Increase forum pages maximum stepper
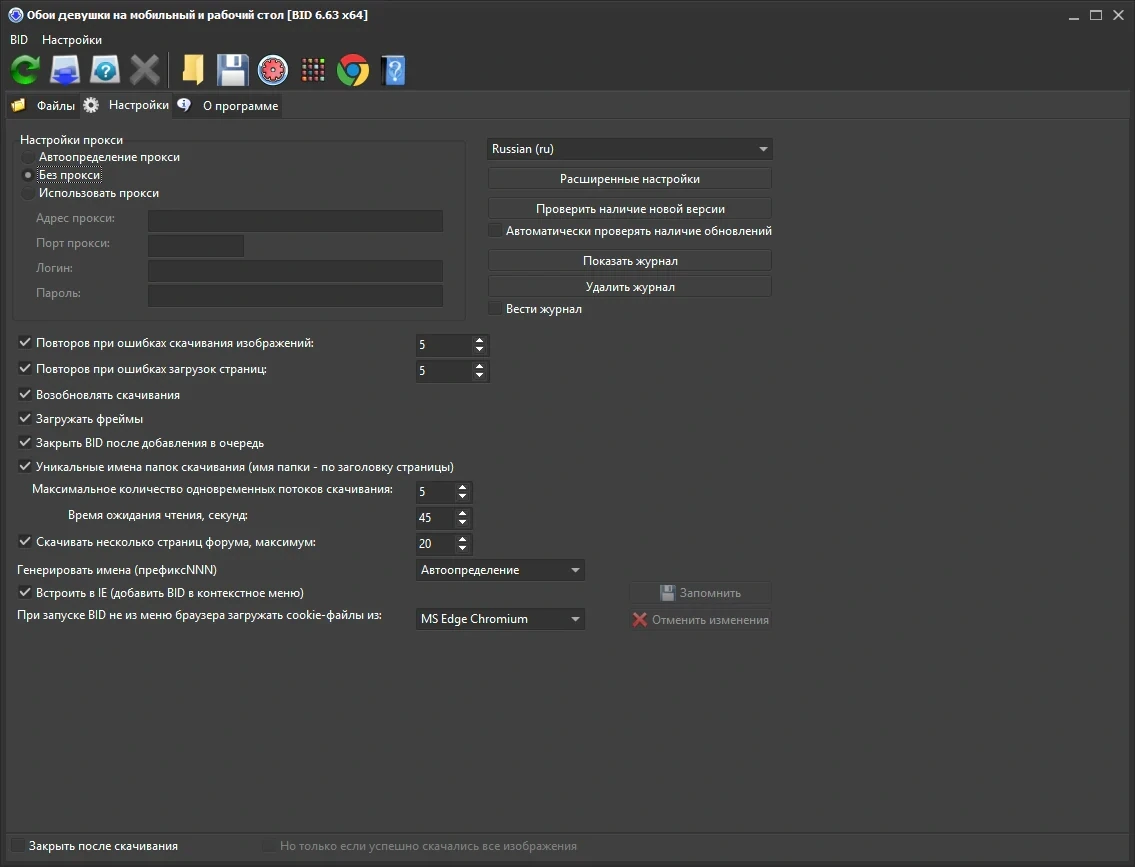This screenshot has height=867, width=1135. coord(463,539)
